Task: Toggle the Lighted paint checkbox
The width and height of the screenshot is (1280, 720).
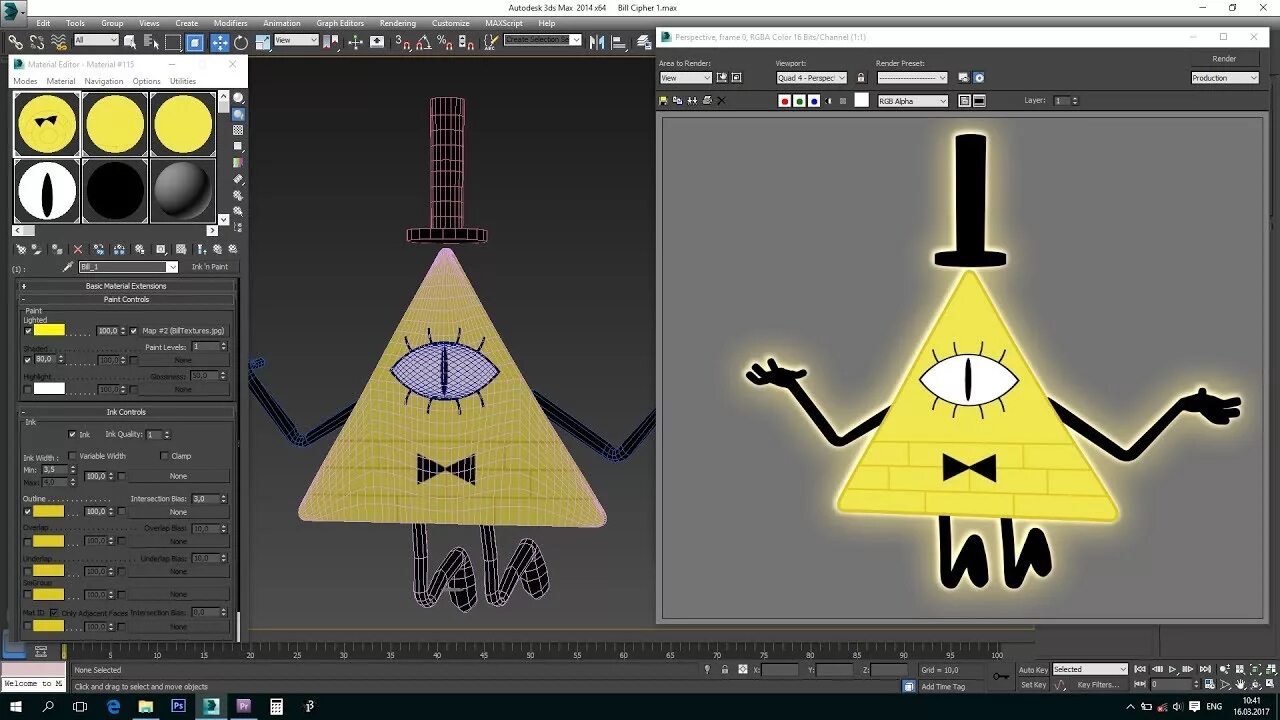Action: pyautogui.click(x=28, y=331)
